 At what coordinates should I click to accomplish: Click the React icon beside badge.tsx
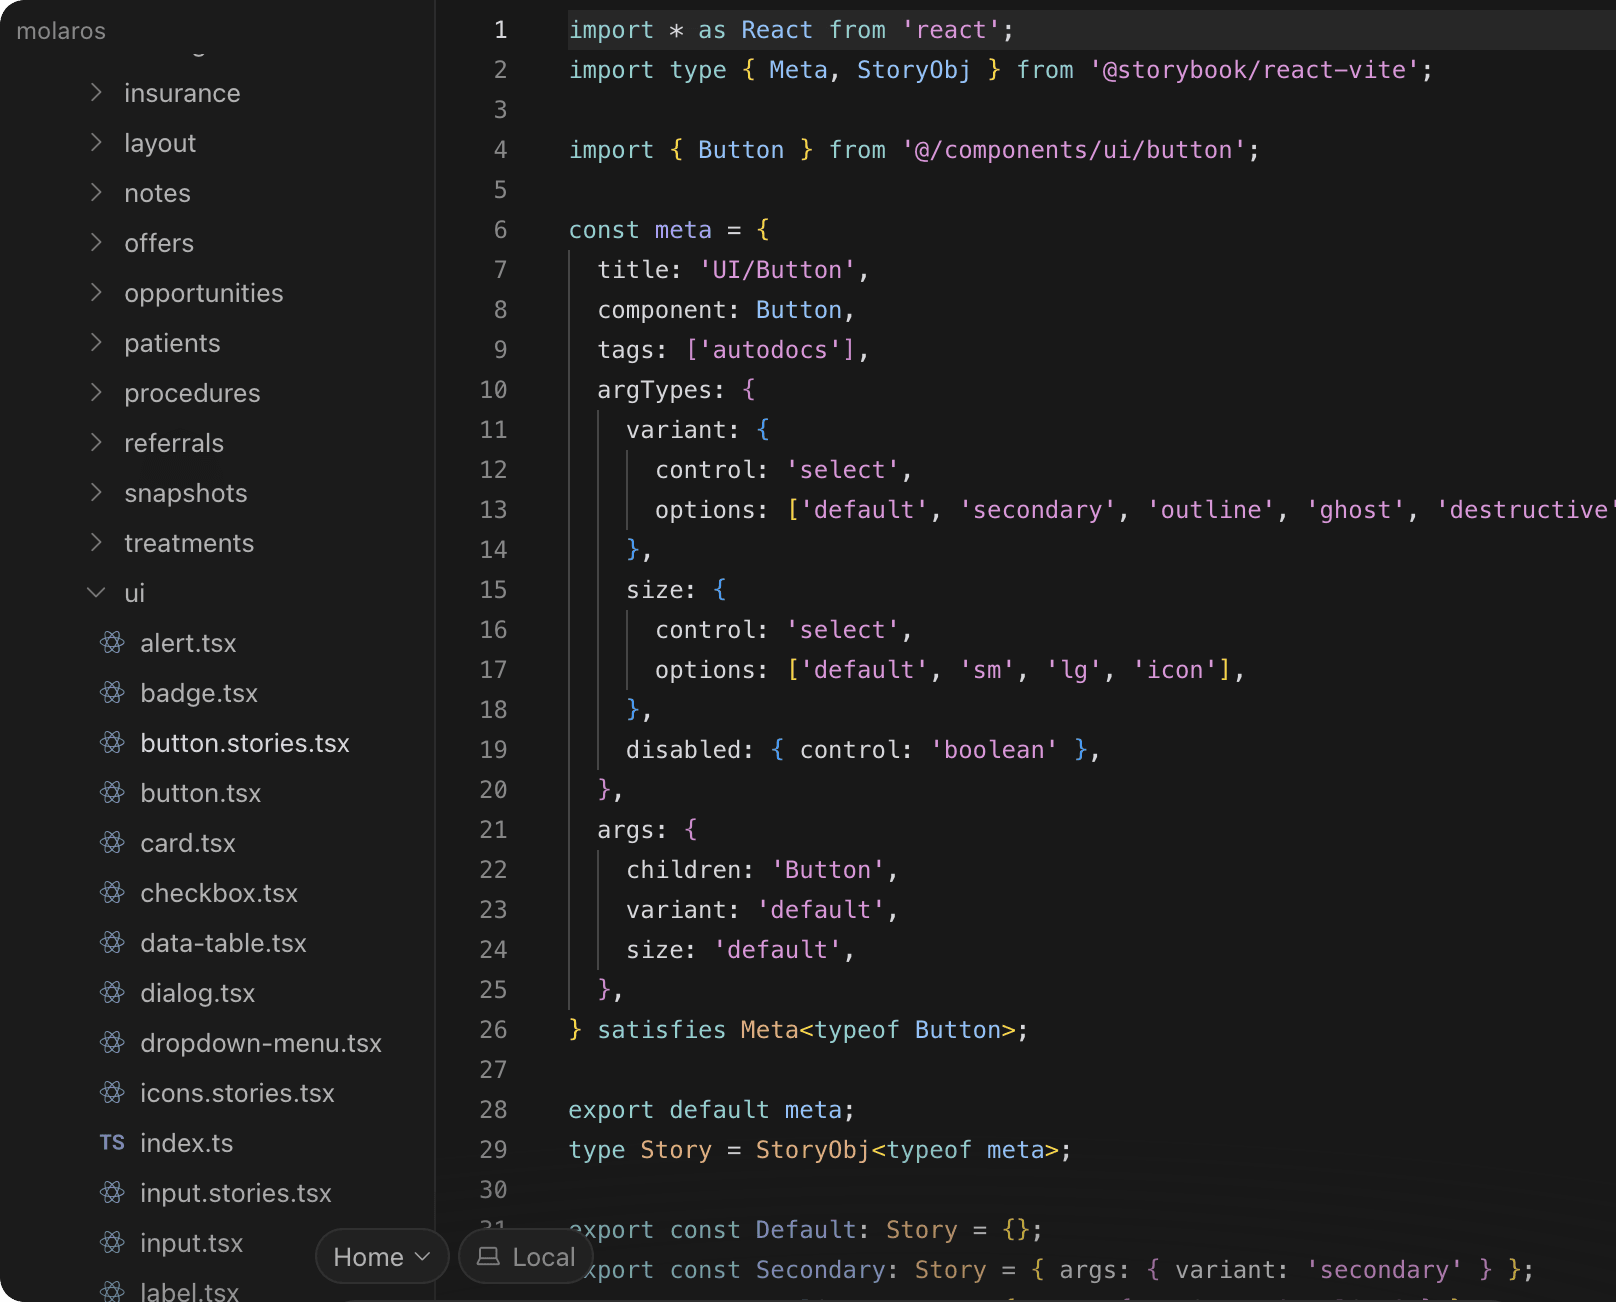click(112, 692)
